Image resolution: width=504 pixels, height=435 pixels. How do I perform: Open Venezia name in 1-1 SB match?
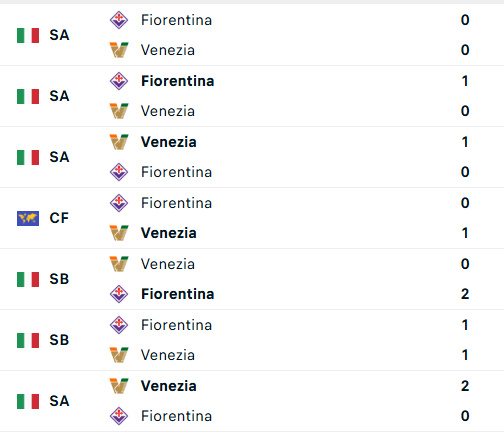pos(168,355)
